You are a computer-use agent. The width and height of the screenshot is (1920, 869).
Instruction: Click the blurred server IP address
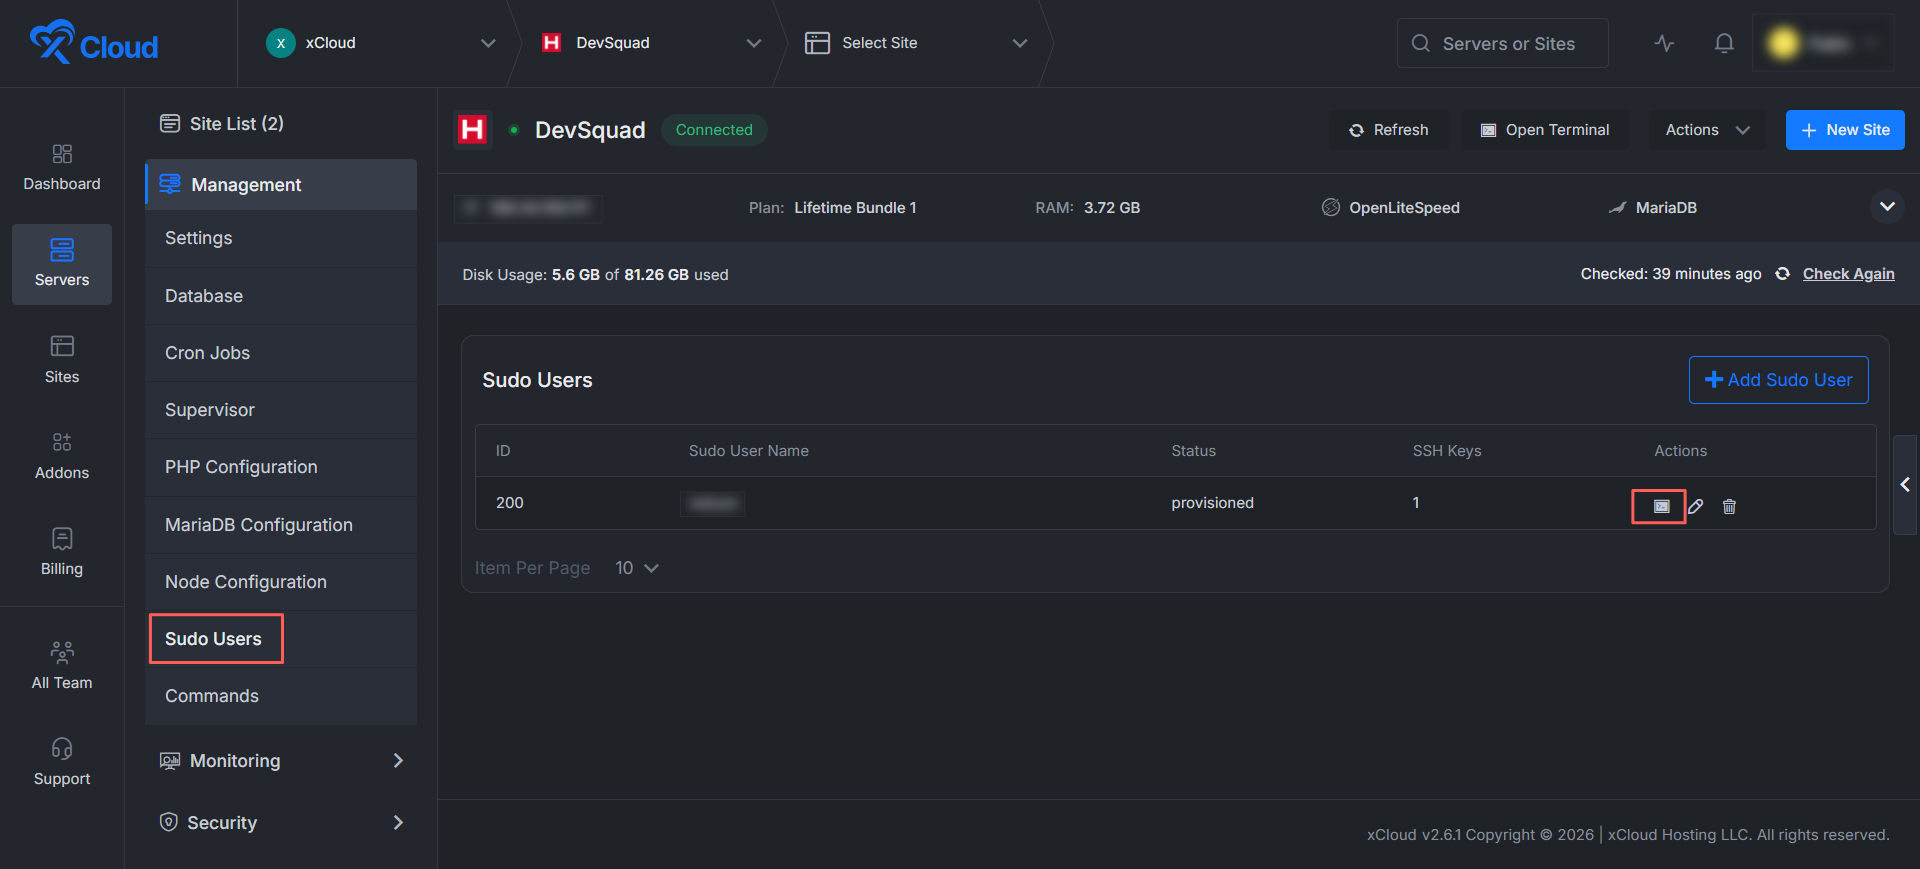(x=528, y=208)
